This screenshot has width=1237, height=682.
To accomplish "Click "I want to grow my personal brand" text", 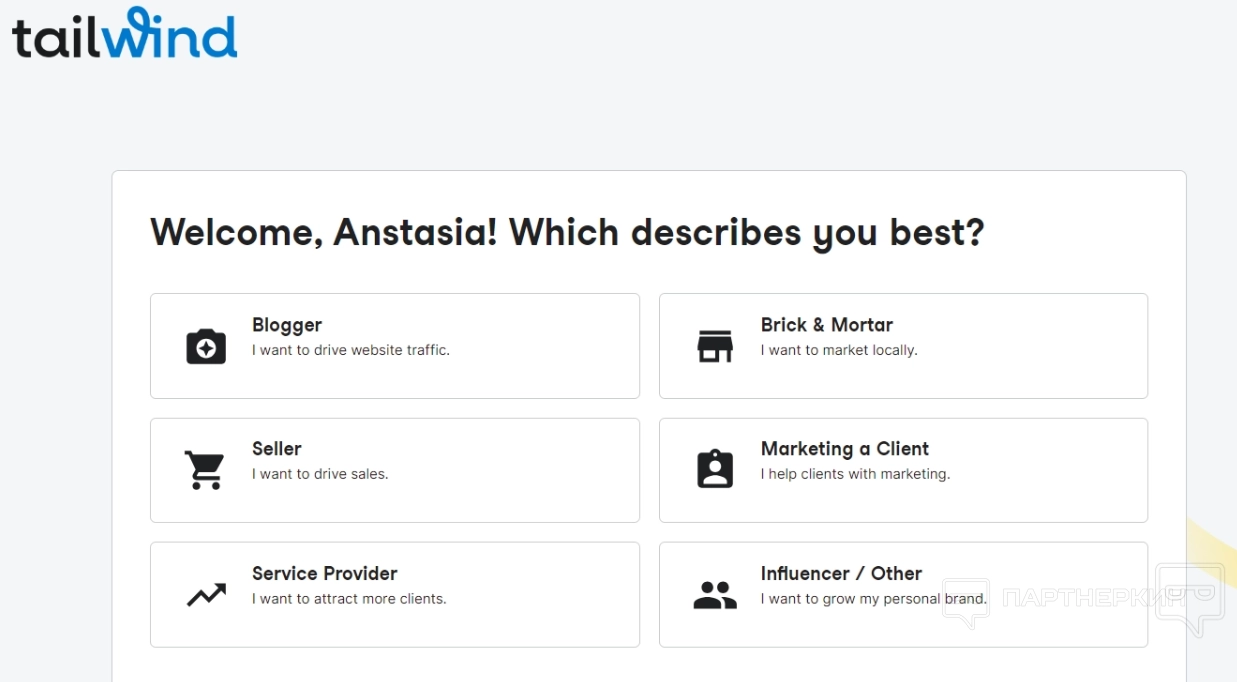I will (x=873, y=599).
